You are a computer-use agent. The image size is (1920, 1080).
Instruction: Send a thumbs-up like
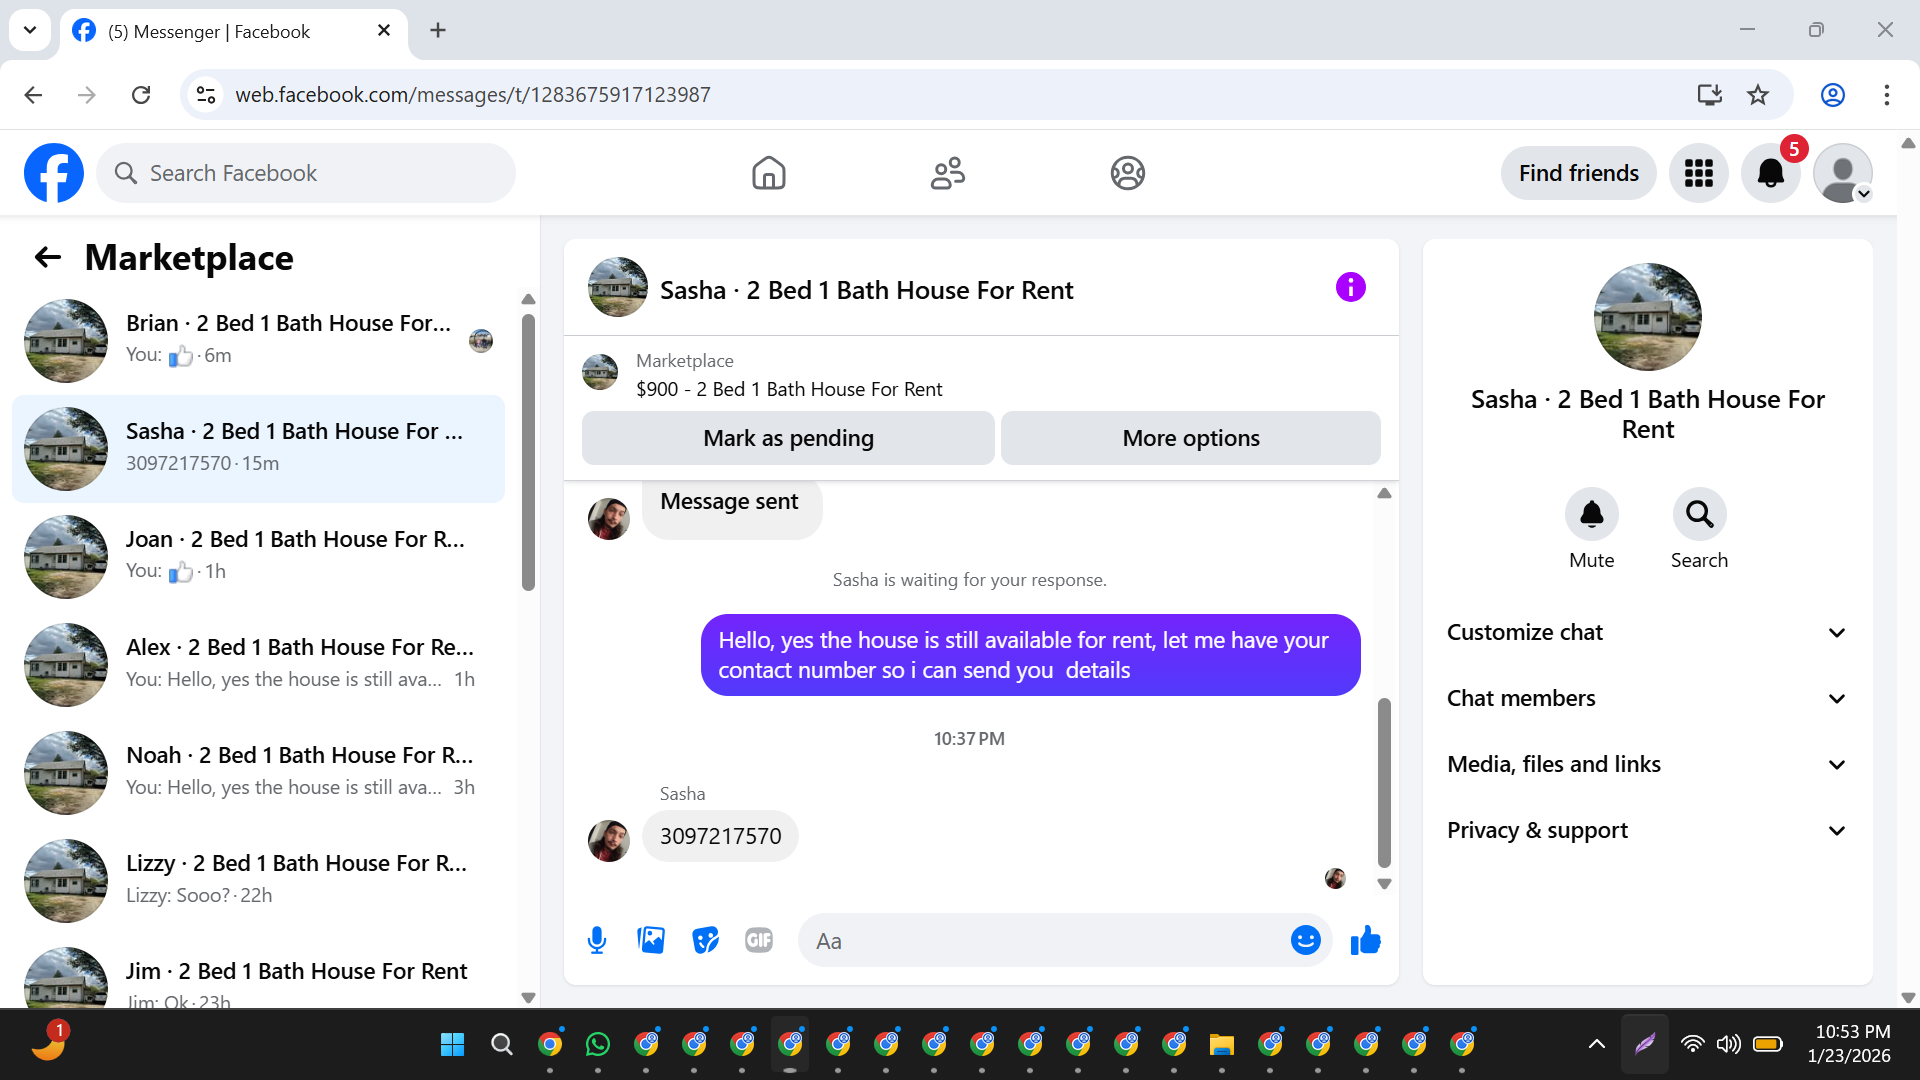click(1365, 940)
